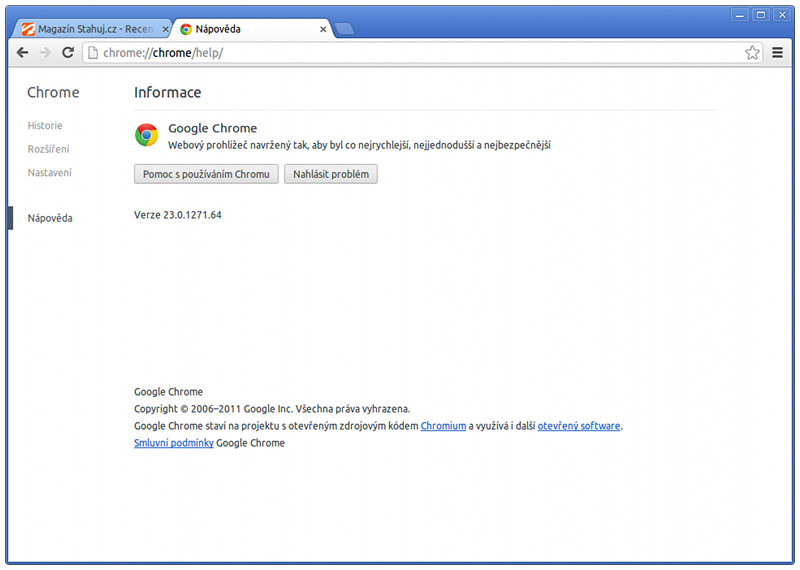The height and width of the screenshot is (570, 800).
Task: Click the Google Chrome product title
Action: [213, 128]
